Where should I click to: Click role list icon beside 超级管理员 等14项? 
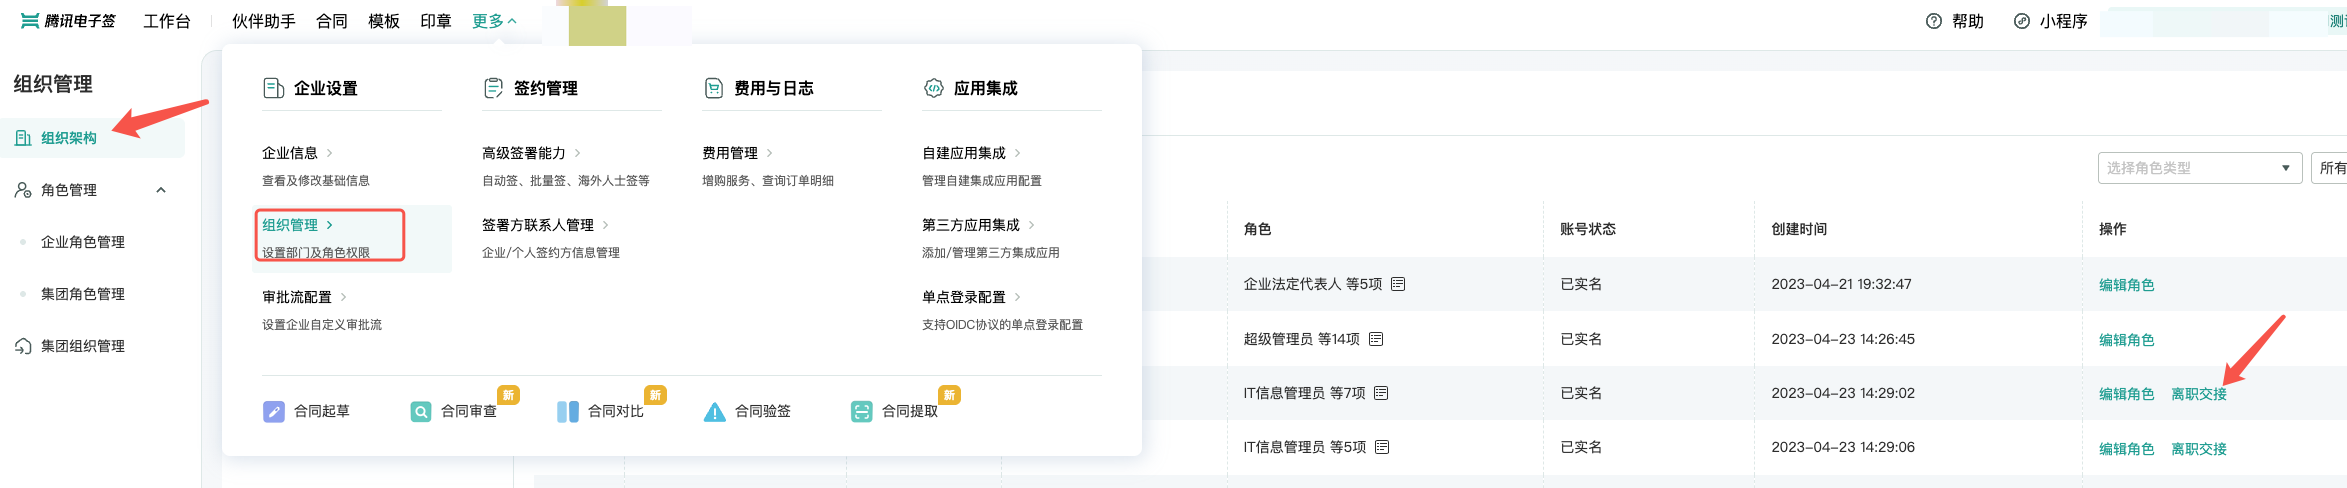point(1376,339)
